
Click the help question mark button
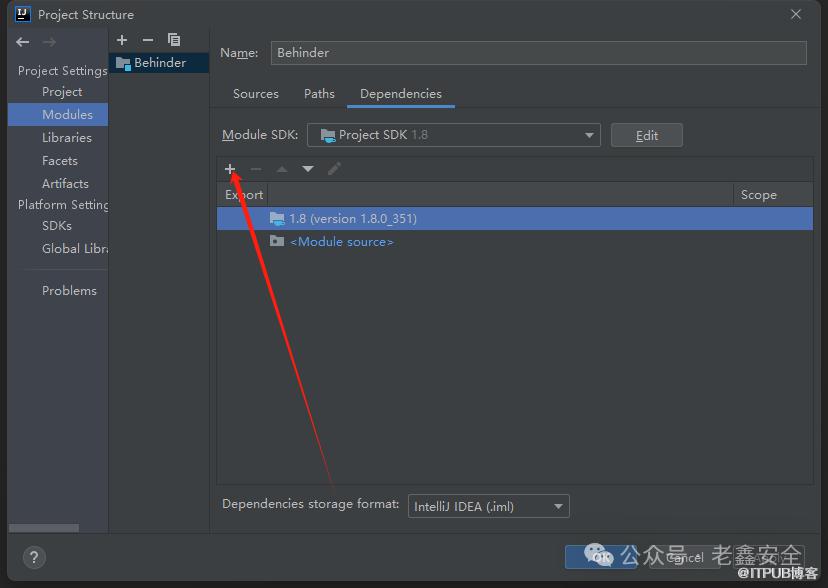(33, 558)
